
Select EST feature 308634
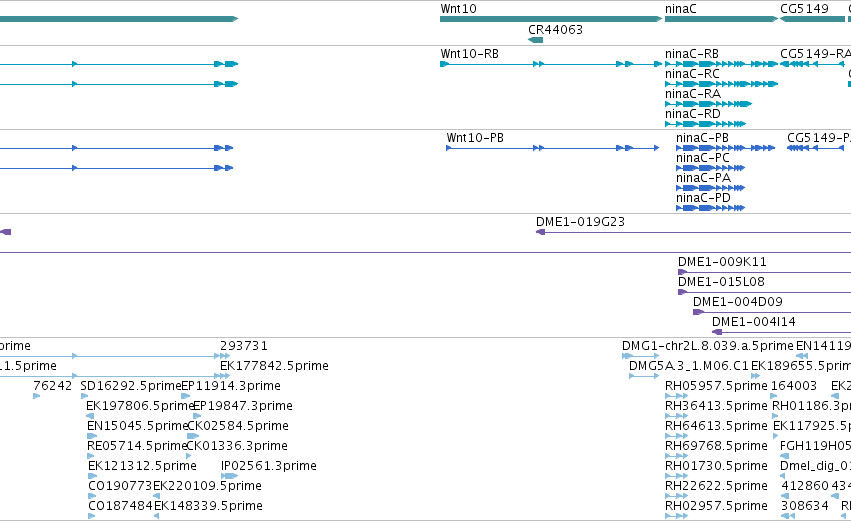pos(805,507)
